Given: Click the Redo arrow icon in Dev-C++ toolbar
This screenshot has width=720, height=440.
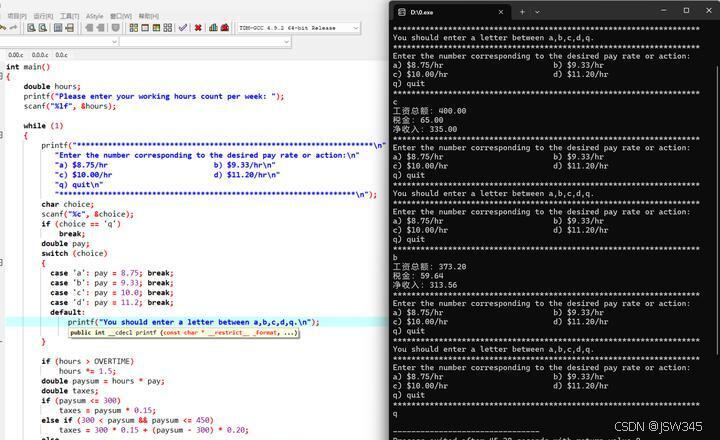Looking at the screenshot, I should pyautogui.click(x=13, y=28).
